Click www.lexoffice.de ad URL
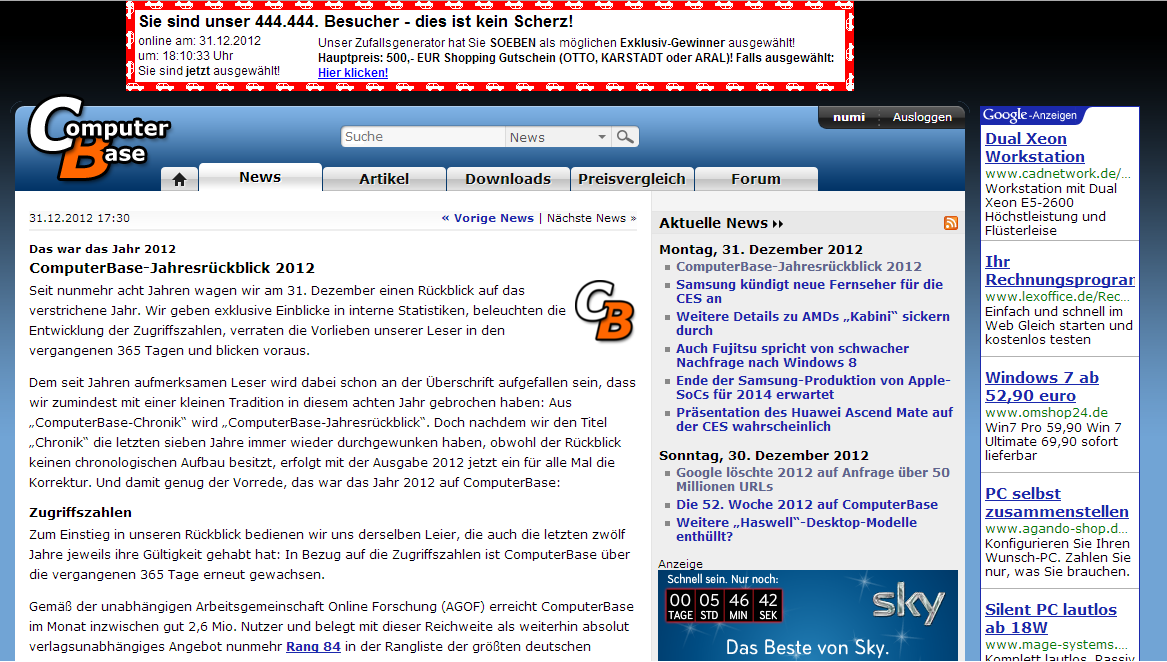 tap(1058, 296)
